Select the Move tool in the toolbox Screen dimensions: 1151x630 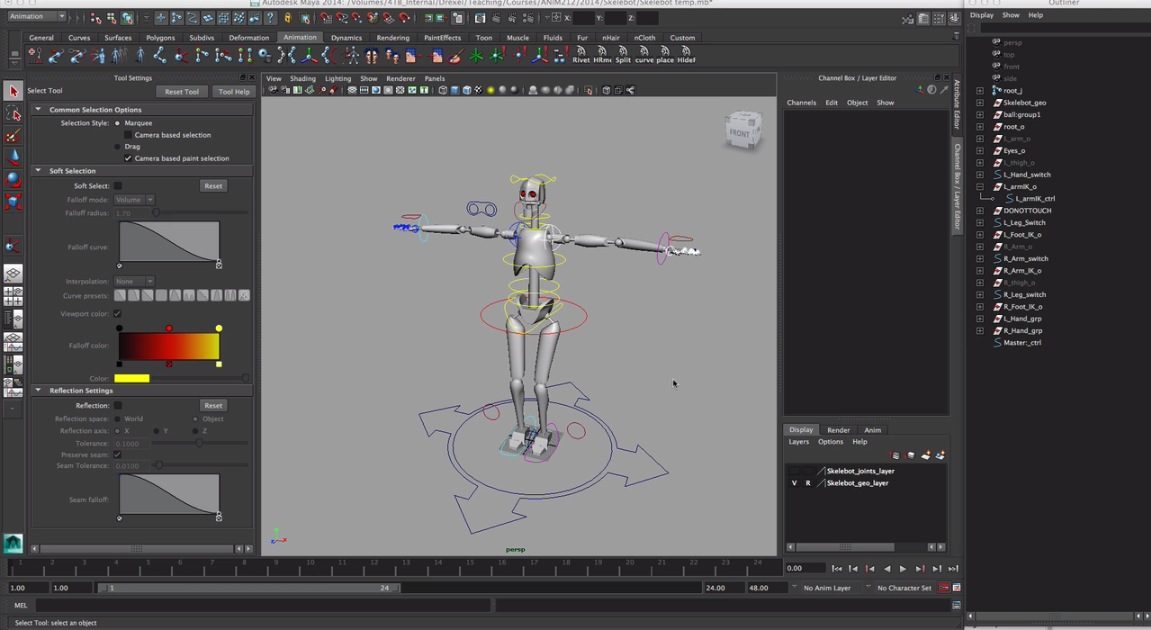(x=13, y=157)
